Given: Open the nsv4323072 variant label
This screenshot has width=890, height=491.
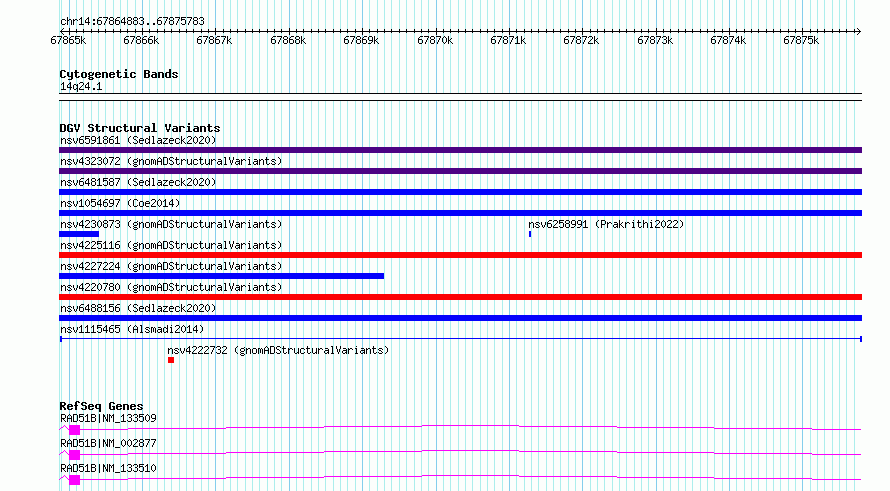Looking at the screenshot, I should [171, 161].
